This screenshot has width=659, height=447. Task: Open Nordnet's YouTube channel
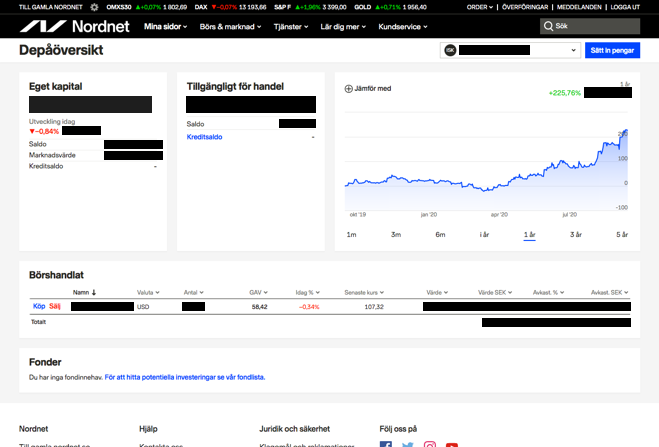(x=452, y=444)
